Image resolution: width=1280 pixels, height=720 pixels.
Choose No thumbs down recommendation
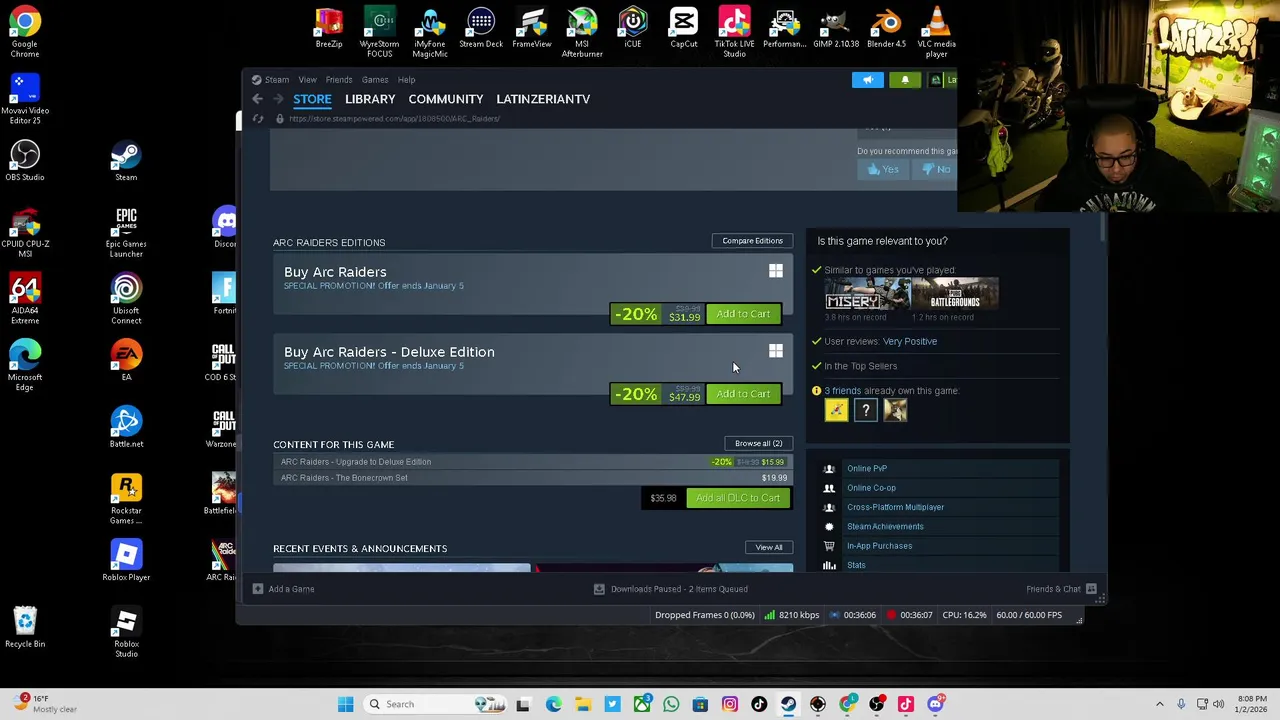coord(937,169)
